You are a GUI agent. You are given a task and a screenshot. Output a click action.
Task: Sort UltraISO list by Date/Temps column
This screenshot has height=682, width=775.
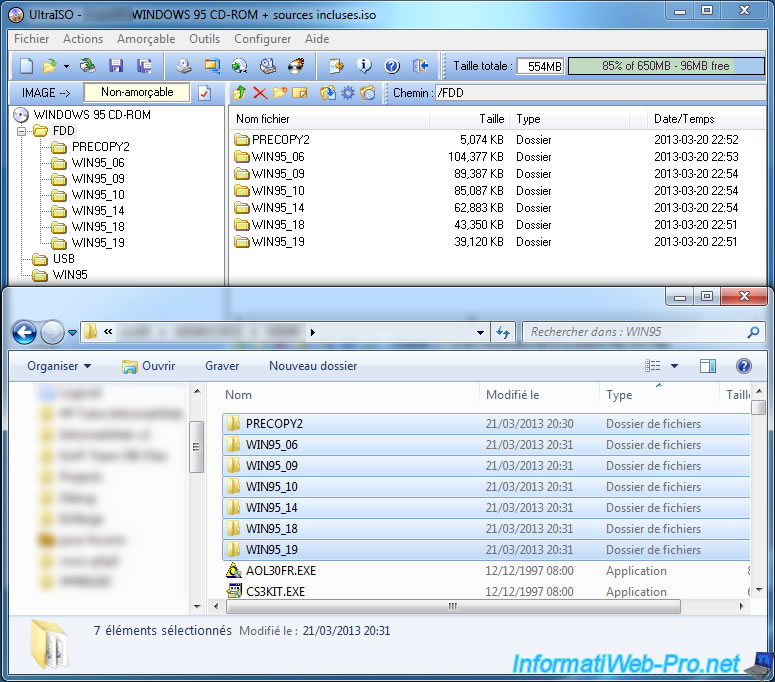click(x=706, y=119)
